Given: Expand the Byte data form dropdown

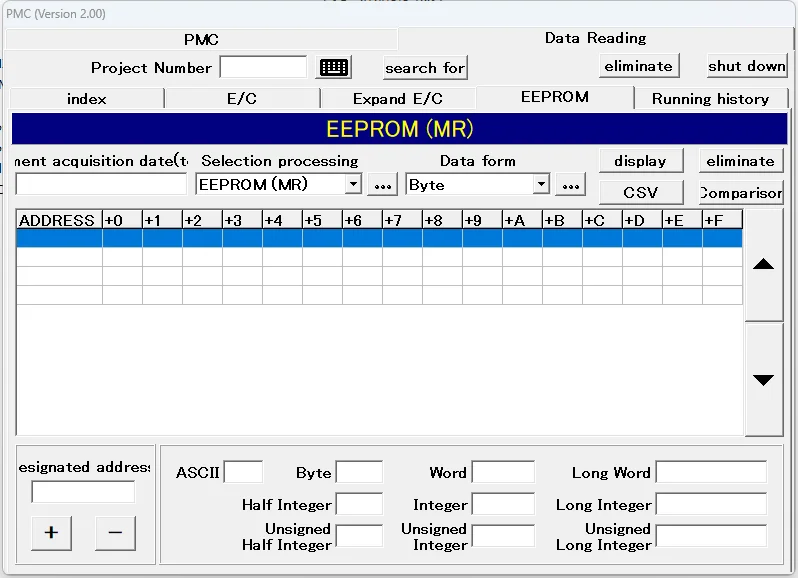Looking at the screenshot, I should point(541,184).
